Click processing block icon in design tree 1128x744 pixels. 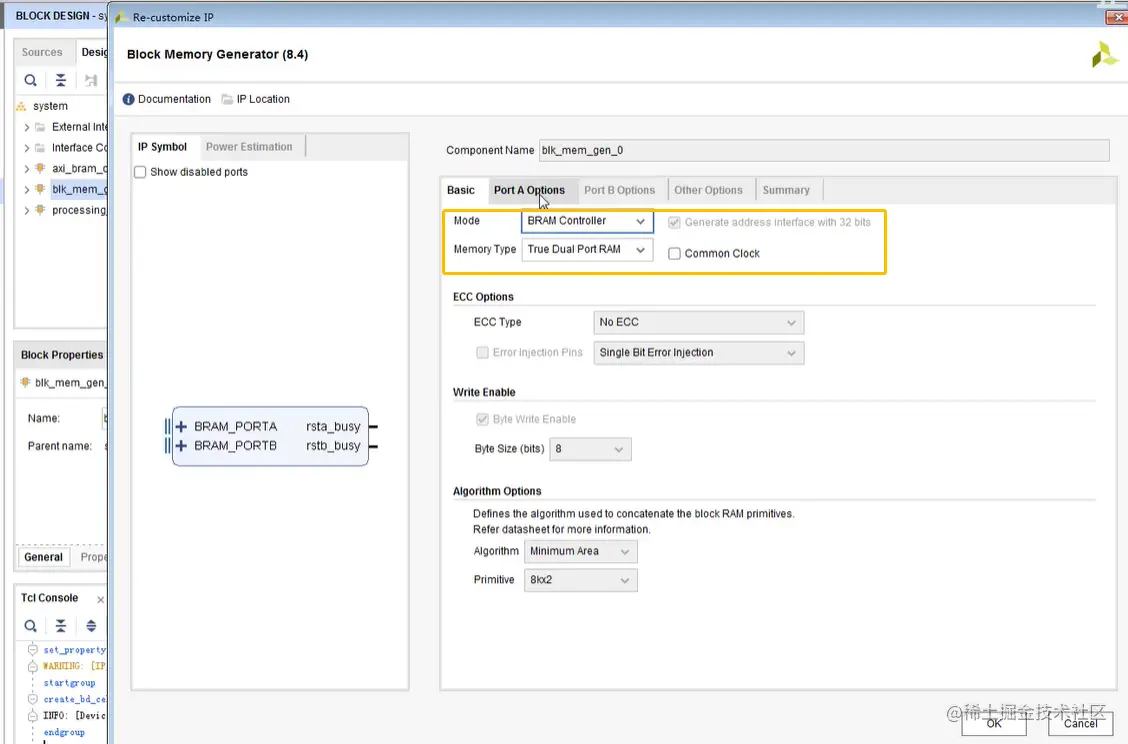[x=40, y=210]
